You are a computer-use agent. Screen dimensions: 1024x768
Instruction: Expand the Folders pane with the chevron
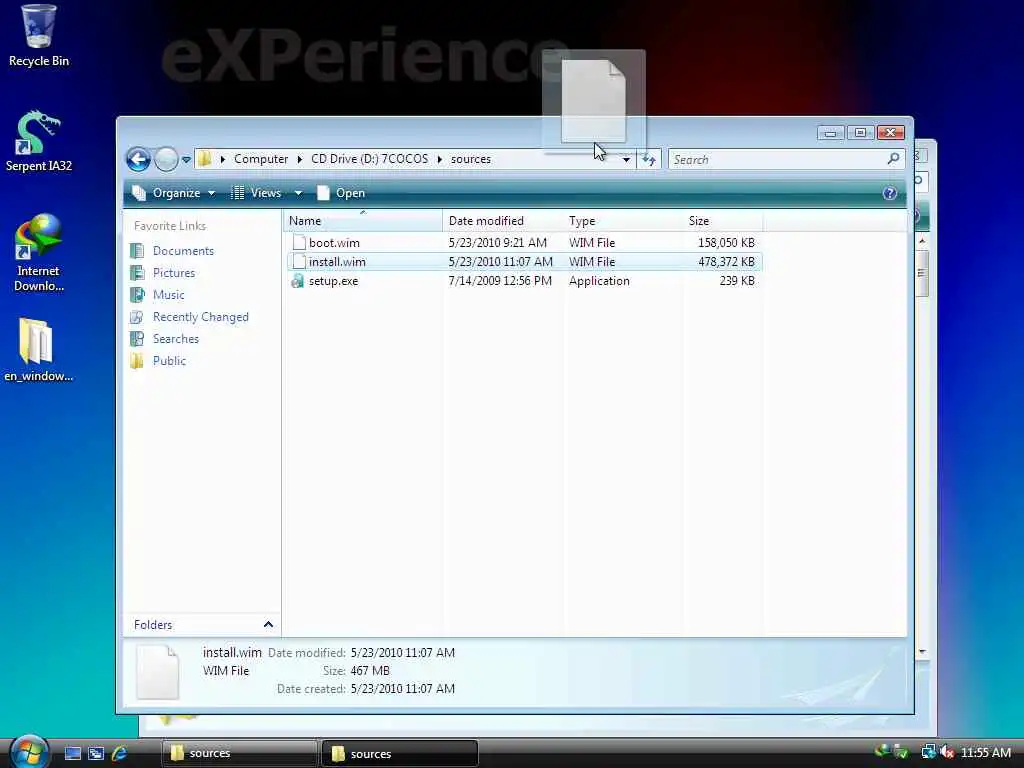click(268, 625)
